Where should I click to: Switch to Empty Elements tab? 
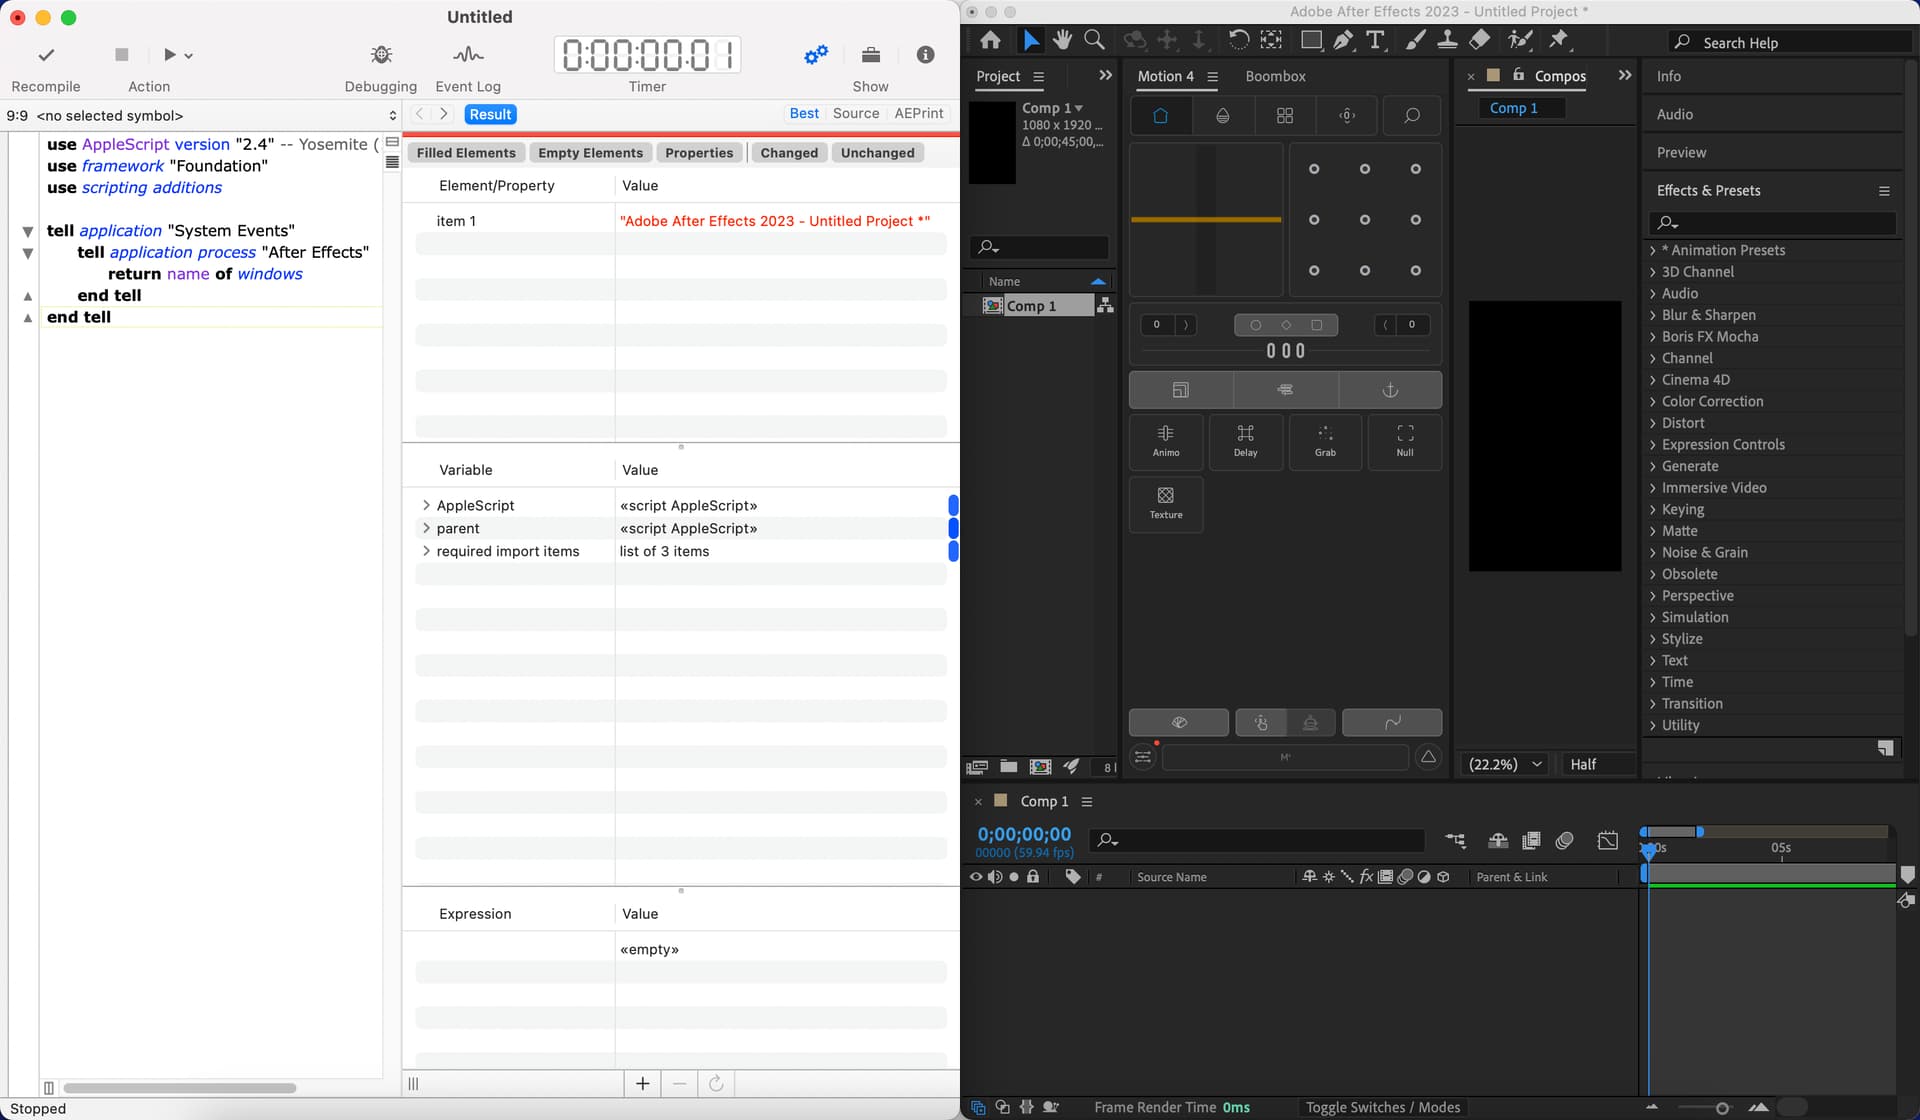click(590, 153)
